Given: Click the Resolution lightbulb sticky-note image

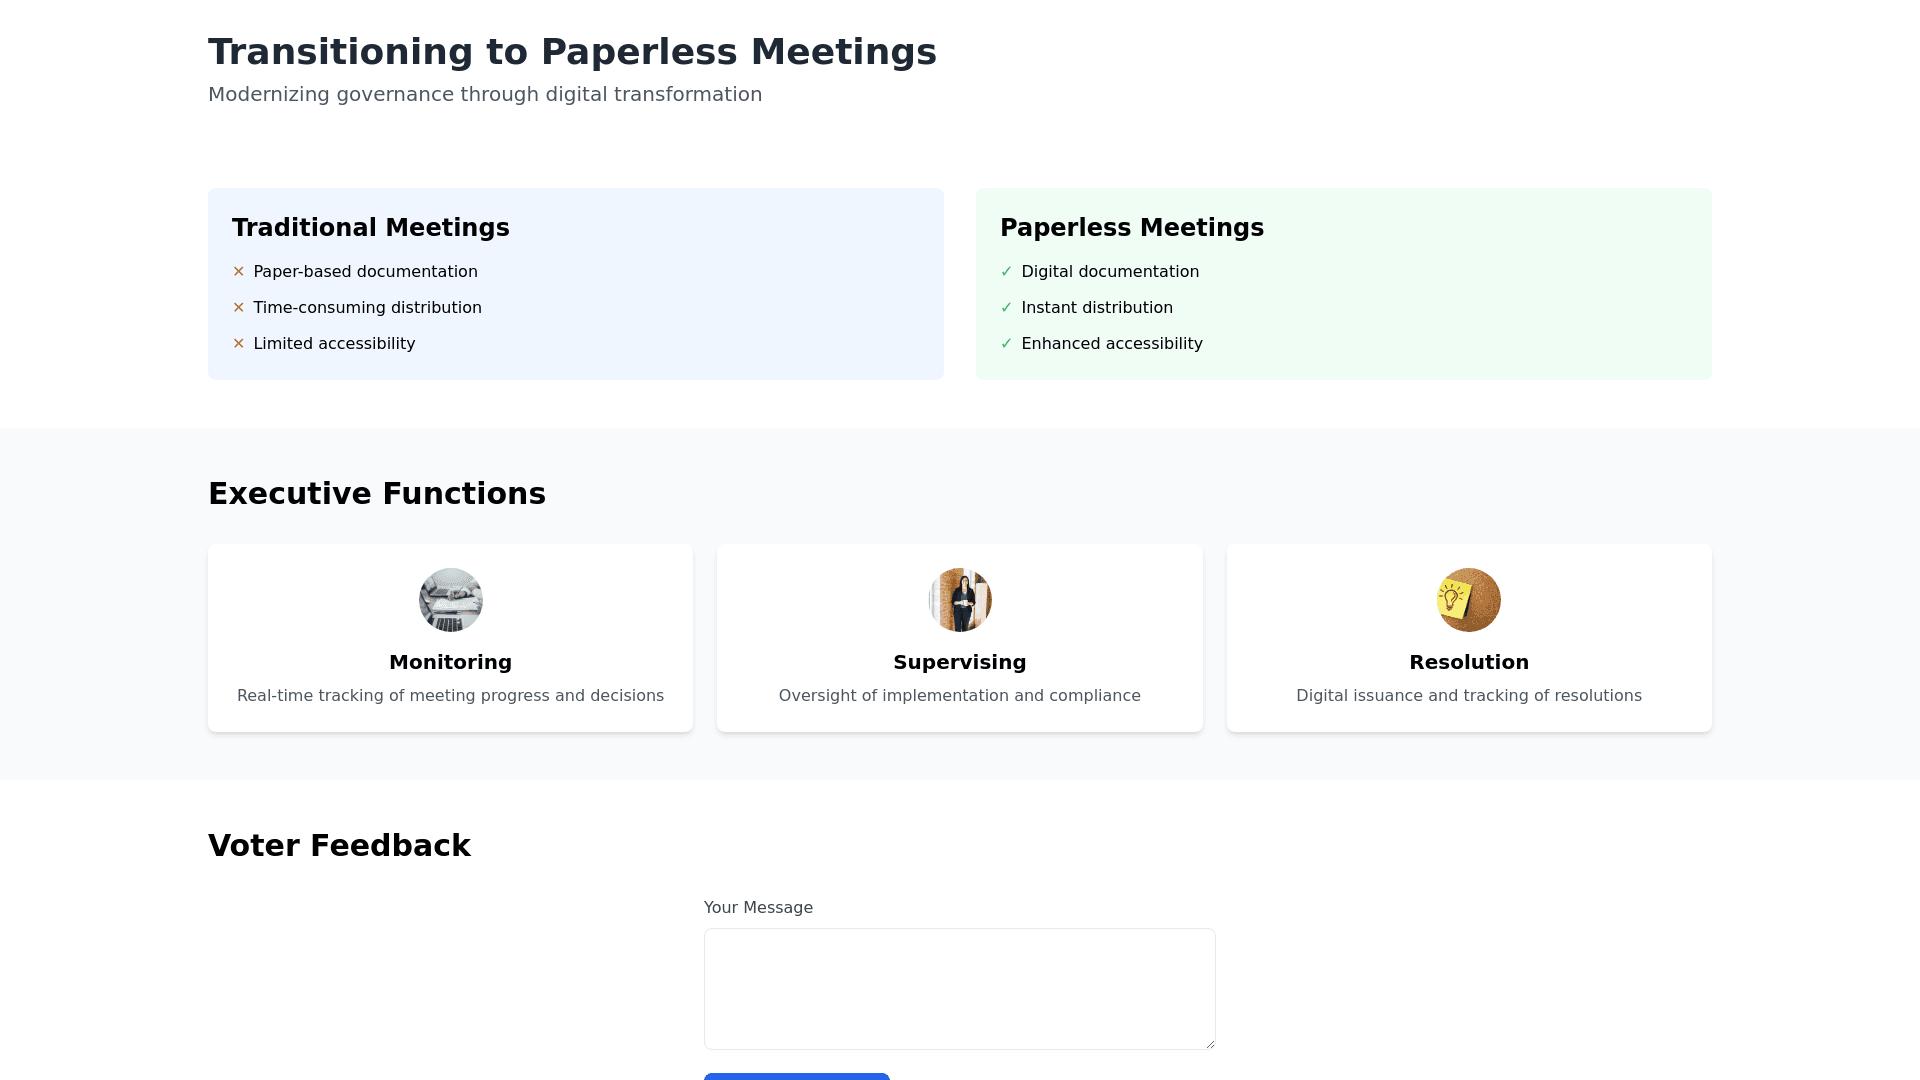Looking at the screenshot, I should pos(1468,600).
